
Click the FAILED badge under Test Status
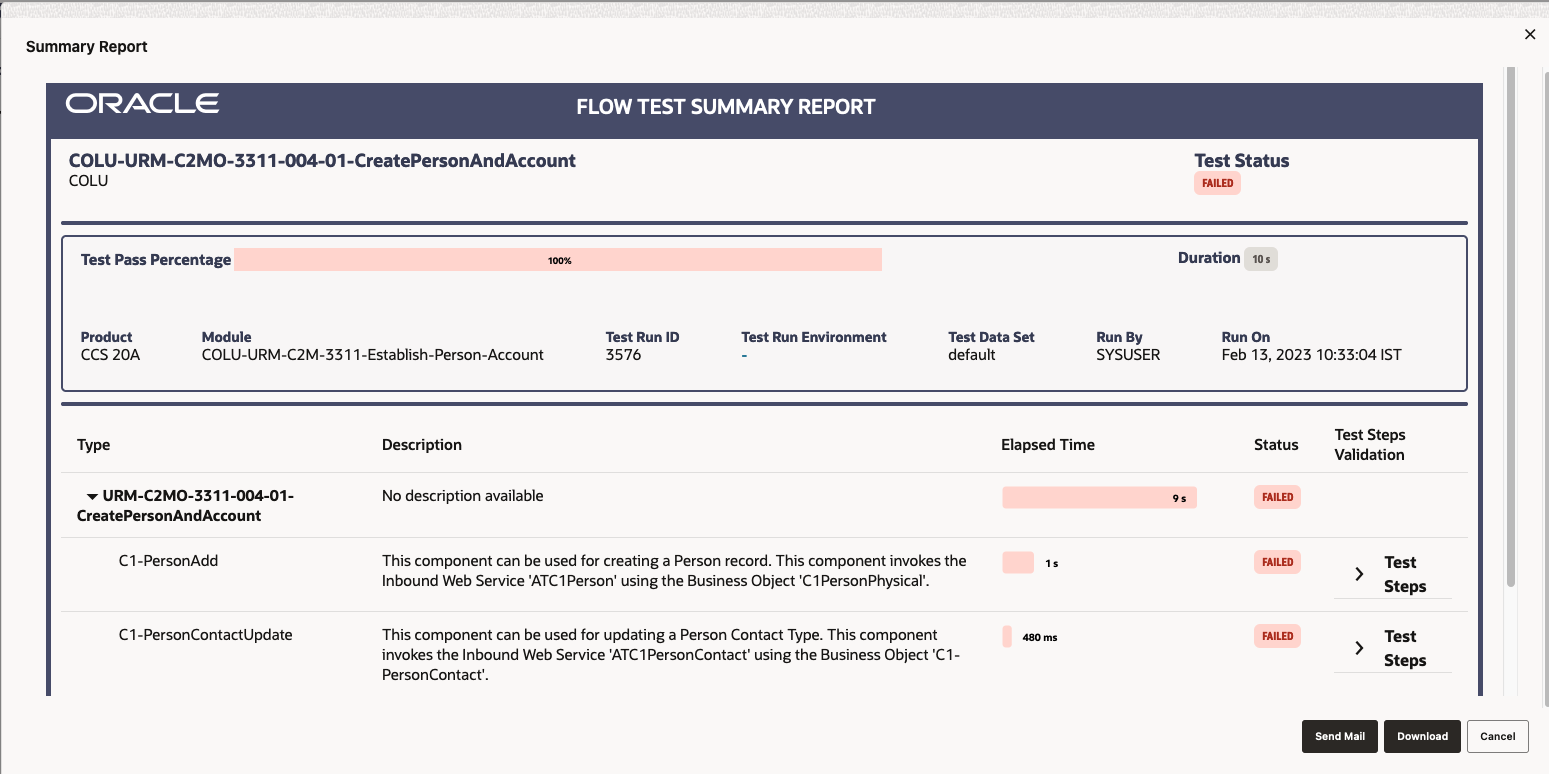tap(1217, 183)
